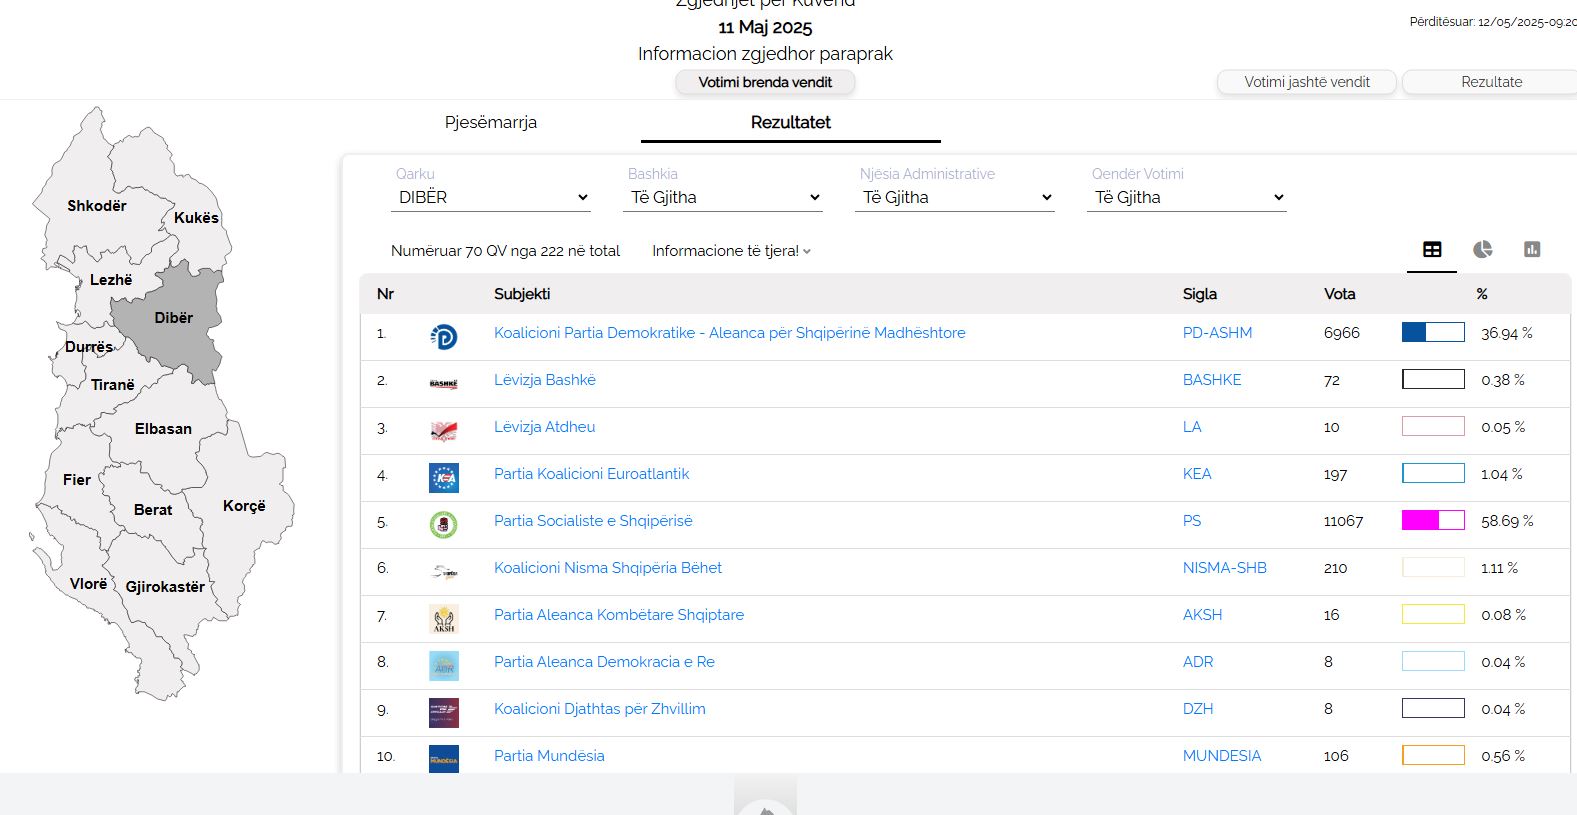This screenshot has width=1577, height=815.
Task: Switch to bar chart view icon
Action: (1532, 249)
